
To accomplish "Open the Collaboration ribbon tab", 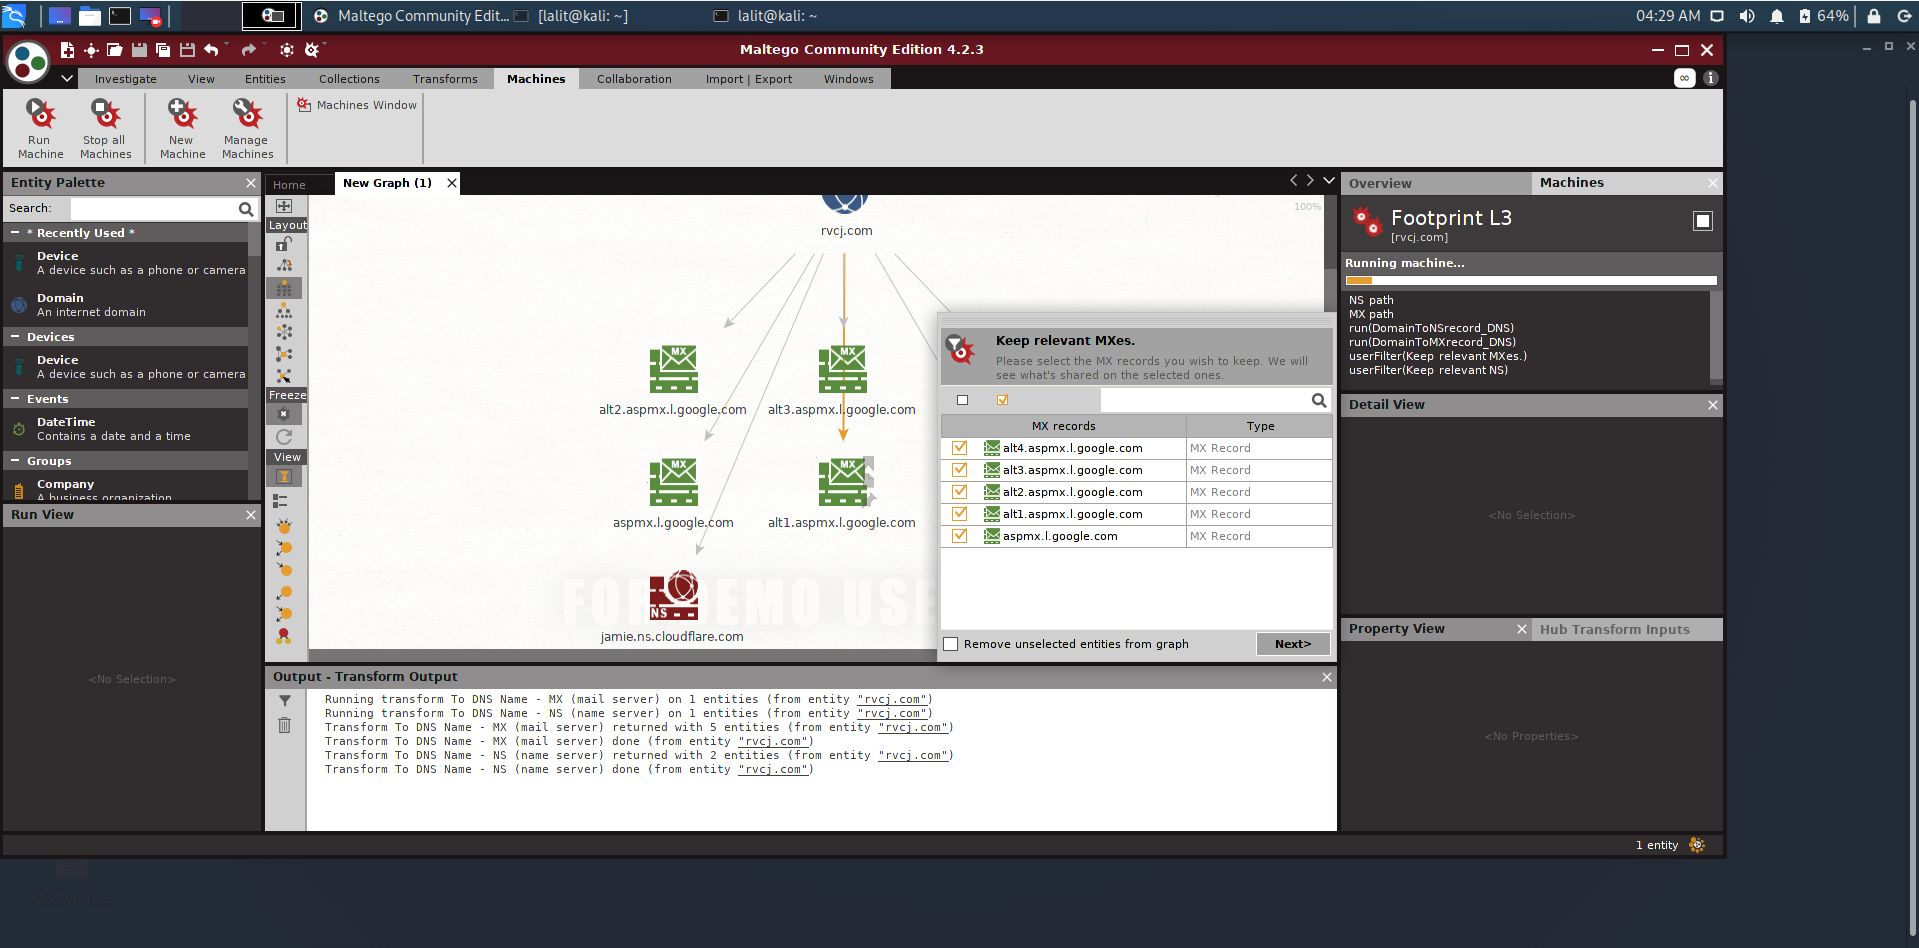I will tap(634, 79).
